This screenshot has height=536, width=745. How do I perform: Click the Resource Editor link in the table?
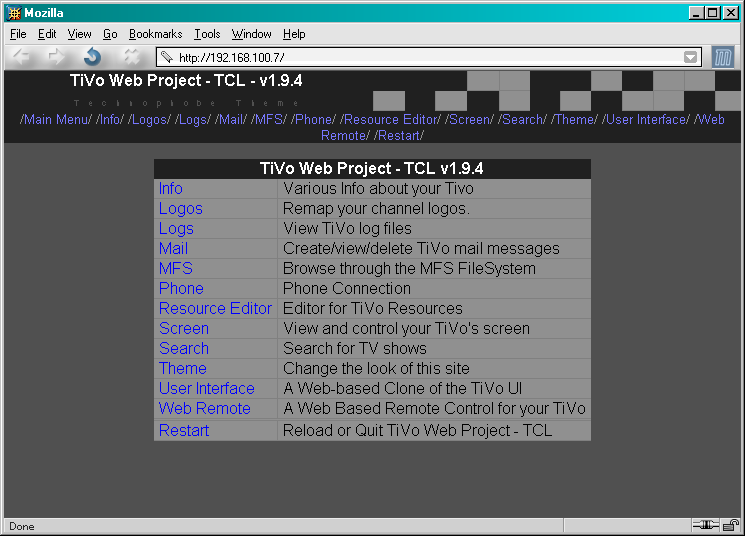(x=215, y=308)
